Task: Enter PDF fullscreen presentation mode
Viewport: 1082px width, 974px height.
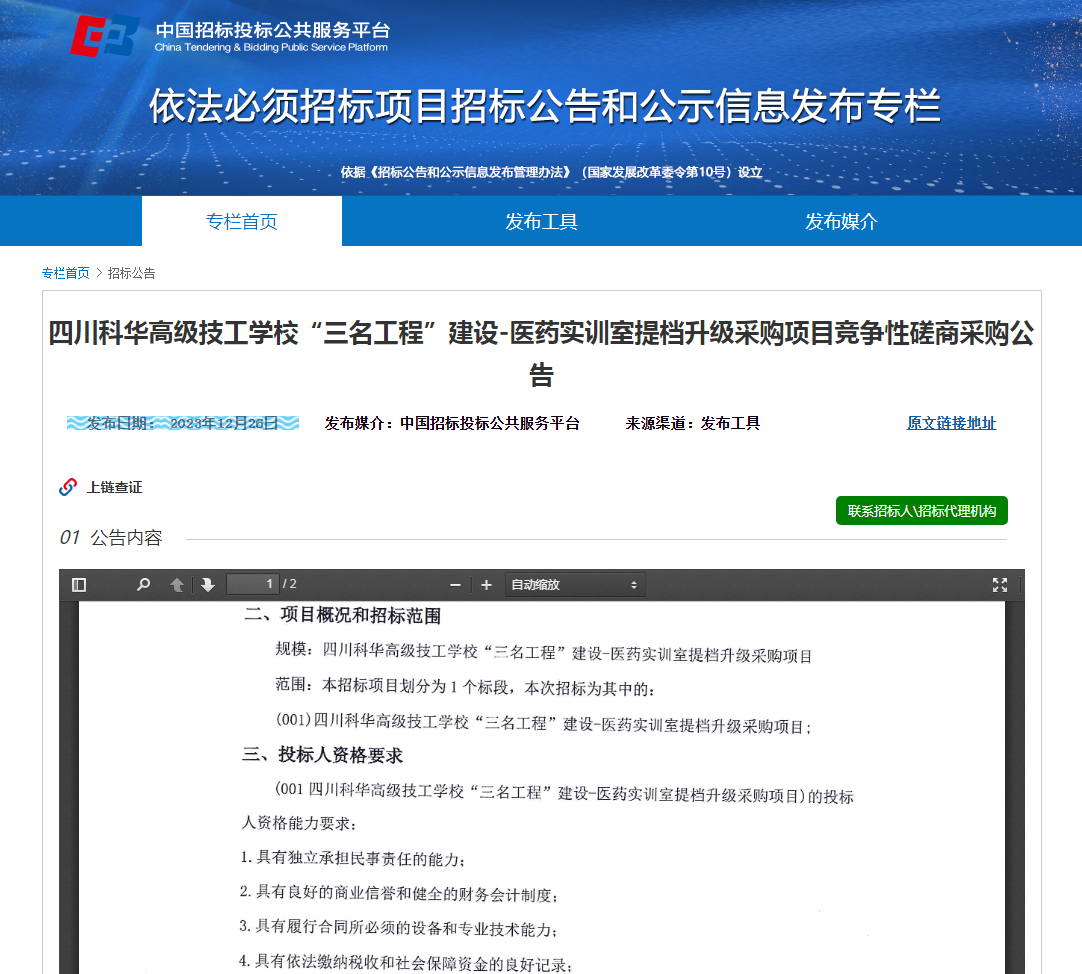Action: click(1000, 585)
